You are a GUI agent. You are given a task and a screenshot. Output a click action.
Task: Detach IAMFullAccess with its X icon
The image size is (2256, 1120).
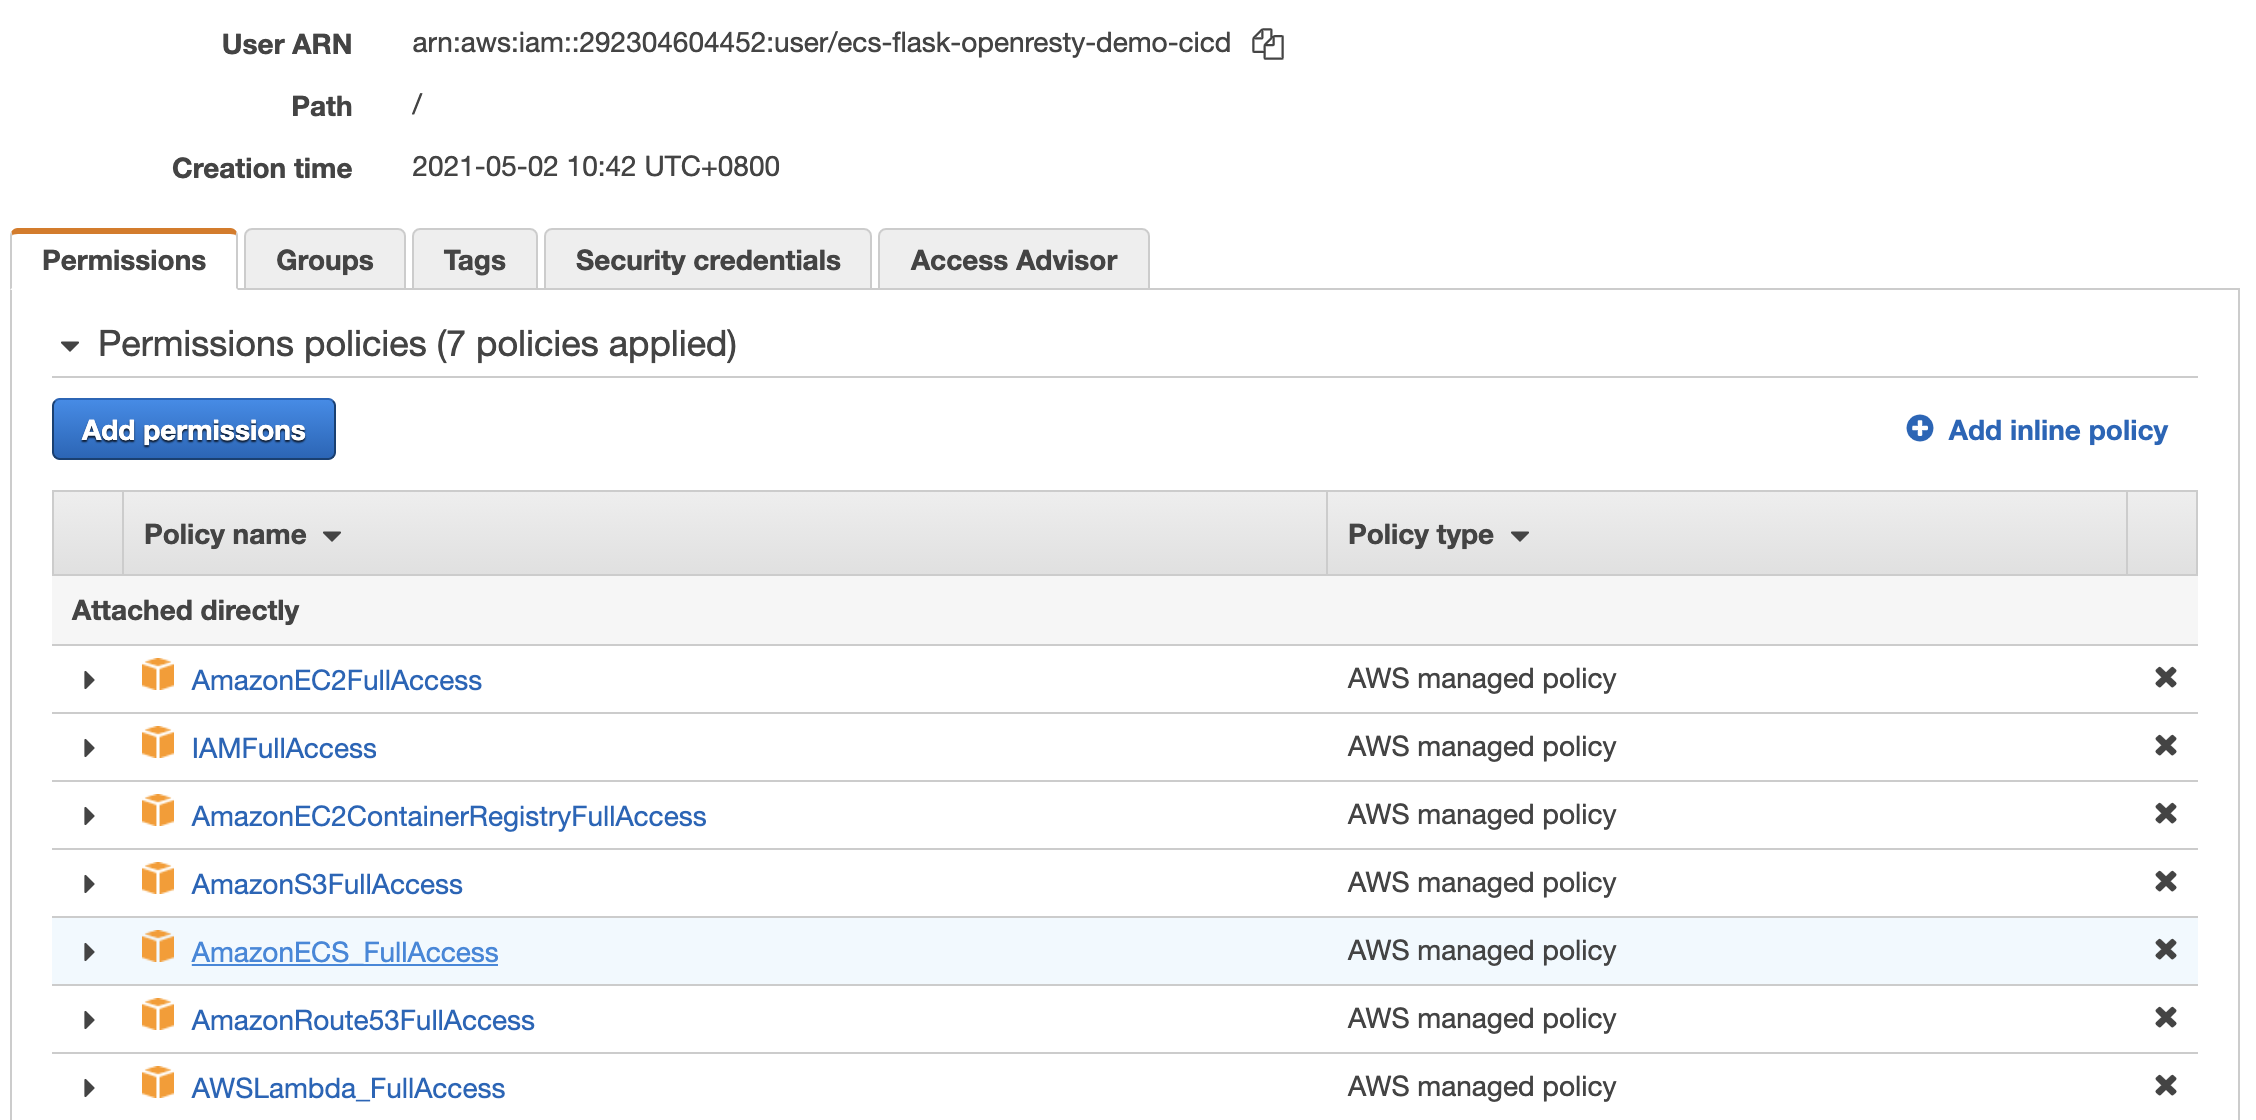[x=2165, y=746]
